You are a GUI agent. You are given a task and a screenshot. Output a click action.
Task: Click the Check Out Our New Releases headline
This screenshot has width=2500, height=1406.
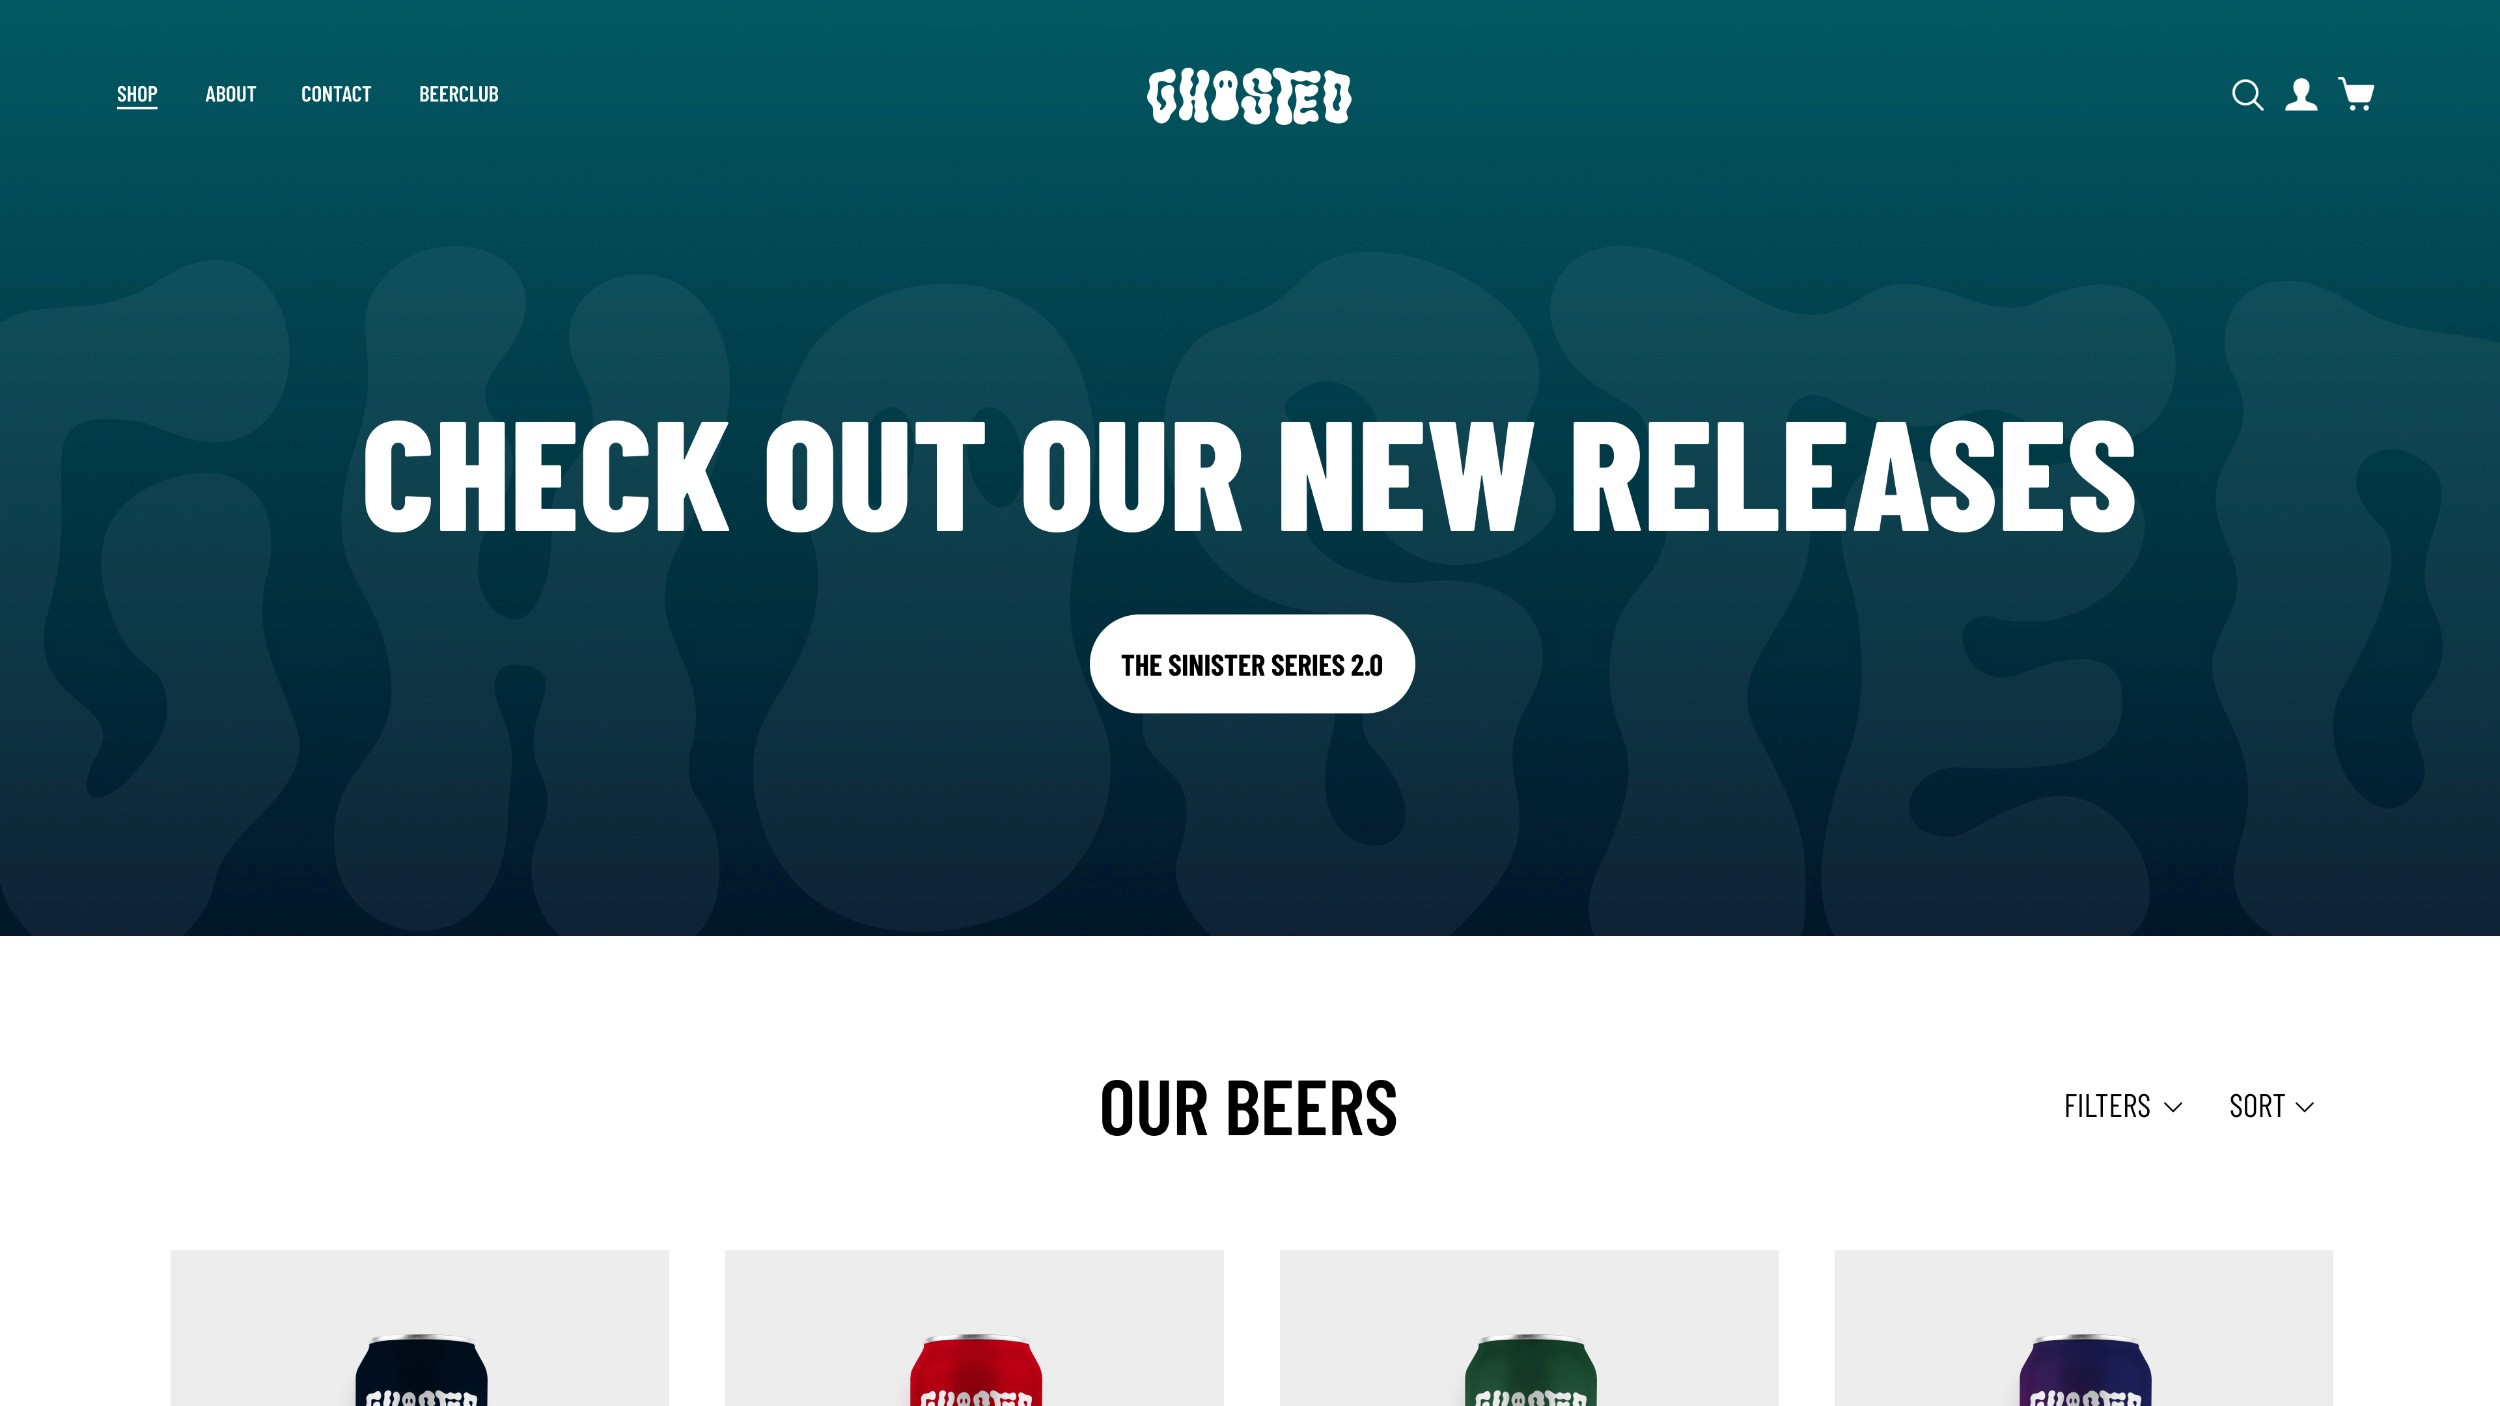coord(1249,477)
